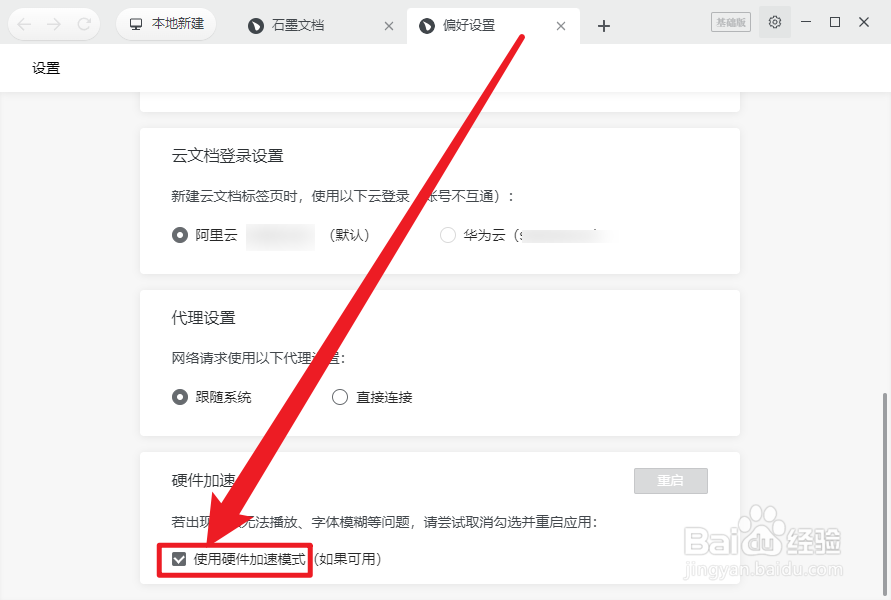Select the 阿里云 radio option
The width and height of the screenshot is (891, 600).
click(x=180, y=235)
